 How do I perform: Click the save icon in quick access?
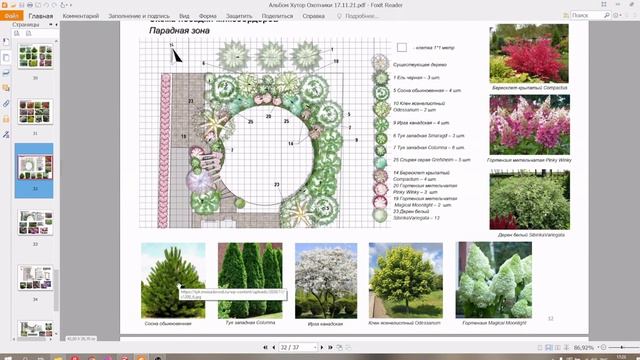22,5
